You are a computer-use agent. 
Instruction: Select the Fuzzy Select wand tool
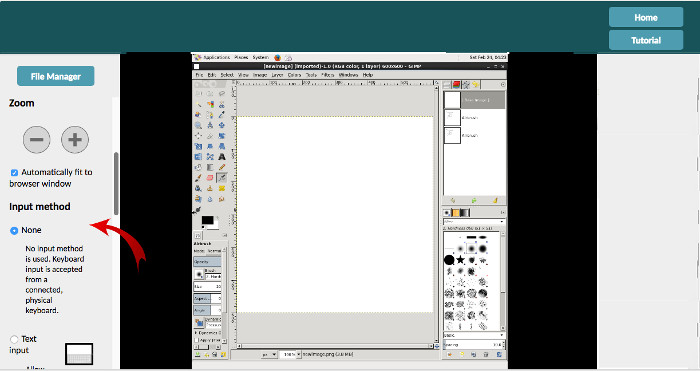coord(198,104)
